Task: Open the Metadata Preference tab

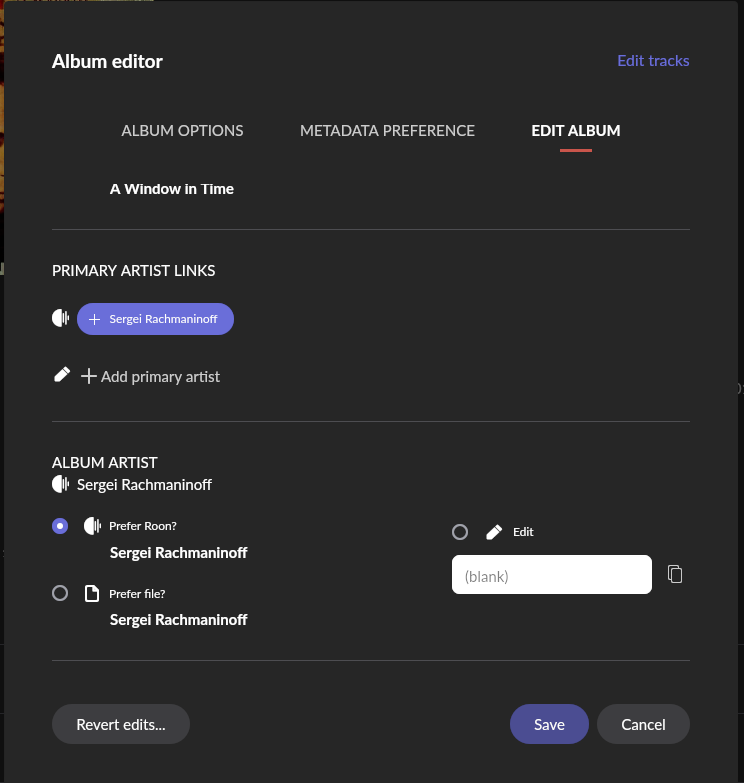Action: tap(387, 131)
